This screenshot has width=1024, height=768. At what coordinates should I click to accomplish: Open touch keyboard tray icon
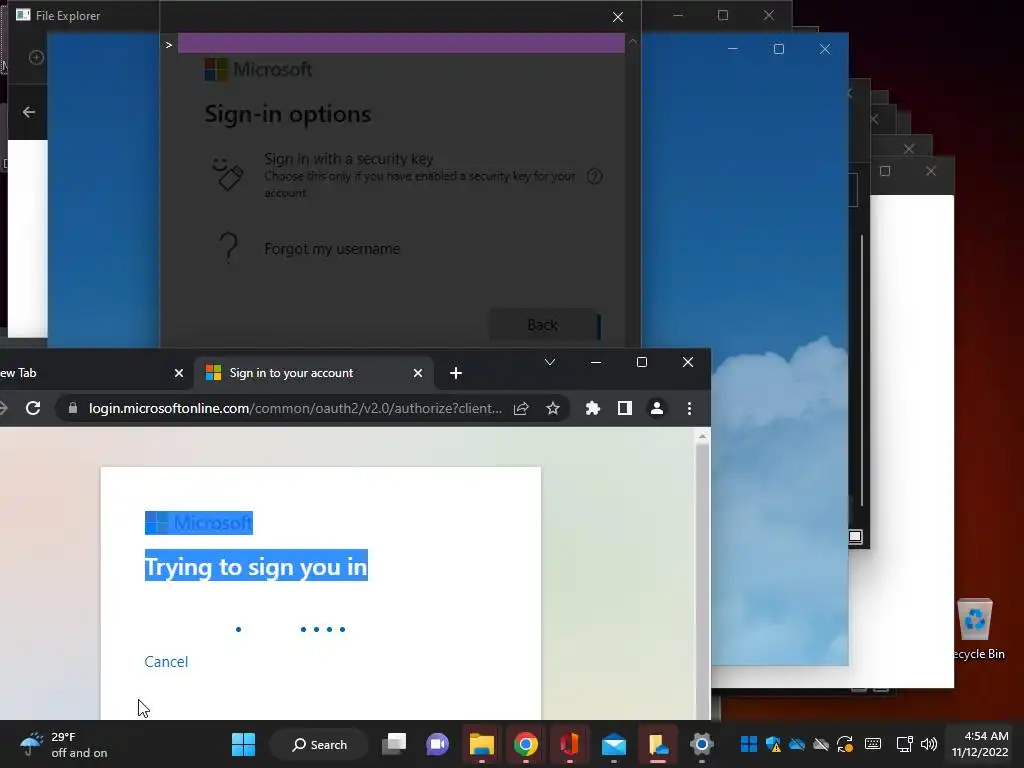pyautogui.click(x=873, y=744)
